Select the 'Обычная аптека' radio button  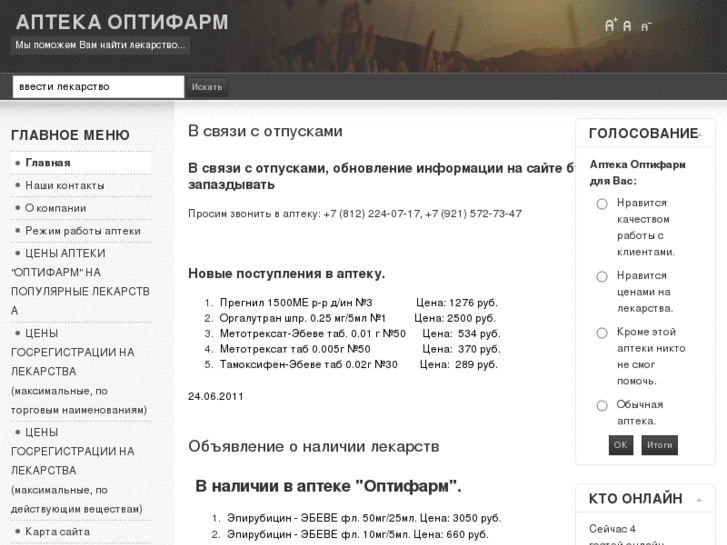pos(602,405)
